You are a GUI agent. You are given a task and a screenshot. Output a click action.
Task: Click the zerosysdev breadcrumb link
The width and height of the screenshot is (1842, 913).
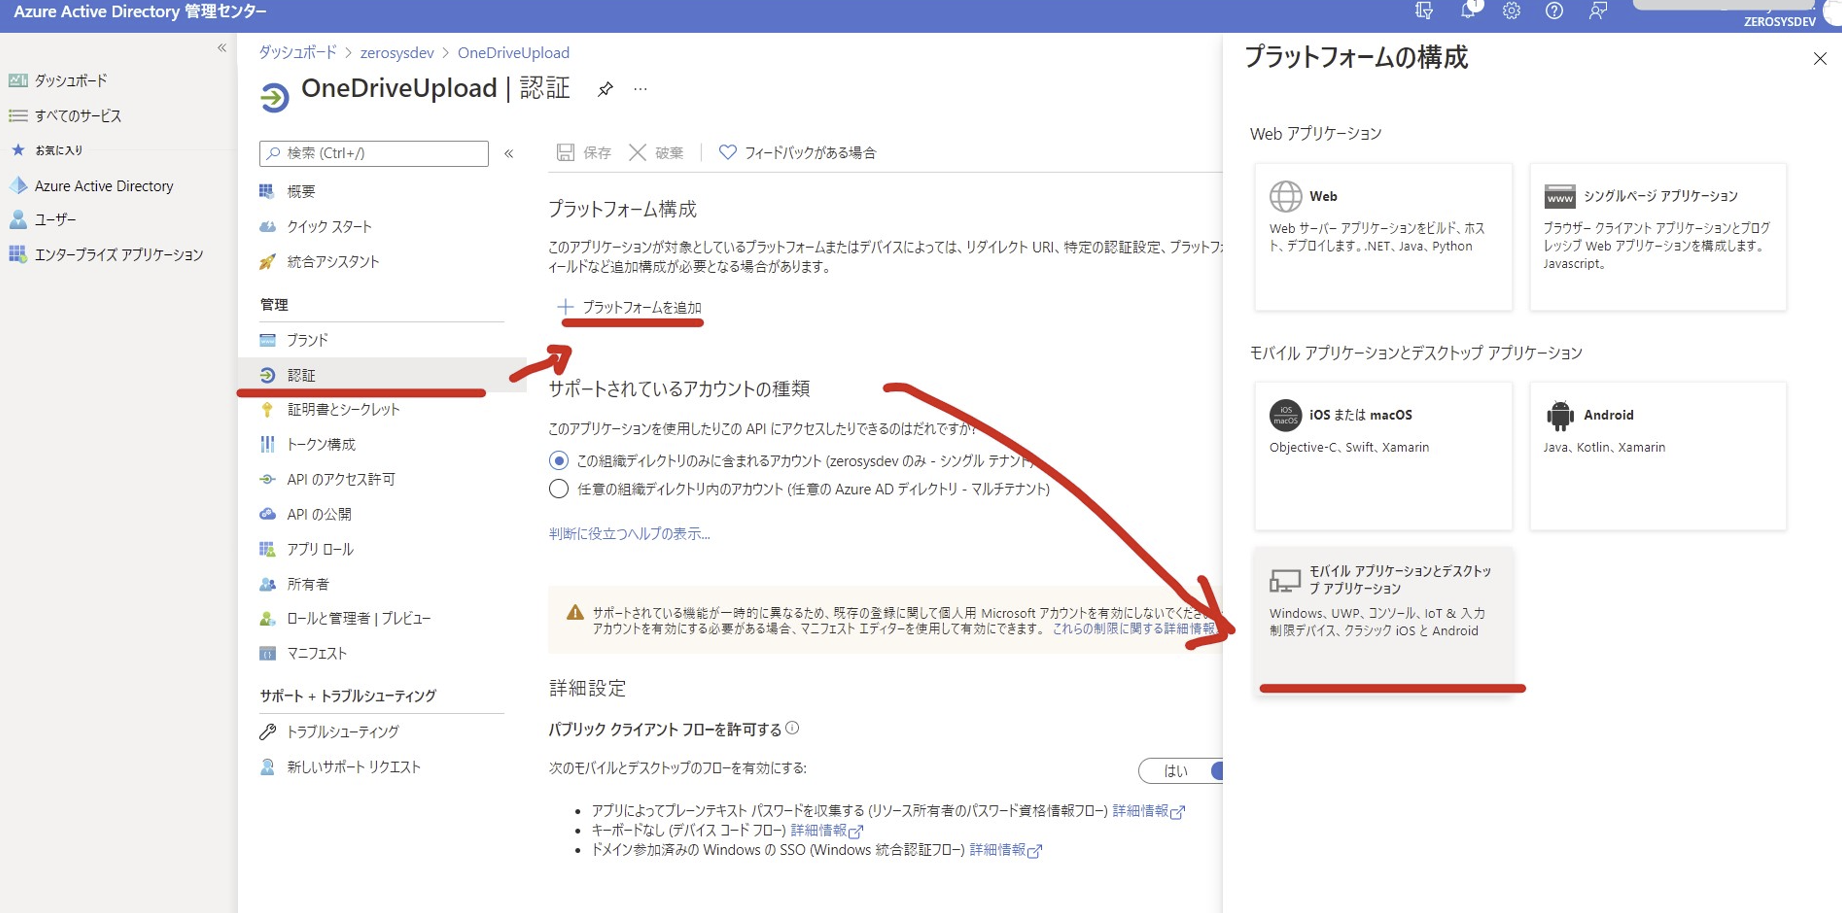[x=397, y=52]
